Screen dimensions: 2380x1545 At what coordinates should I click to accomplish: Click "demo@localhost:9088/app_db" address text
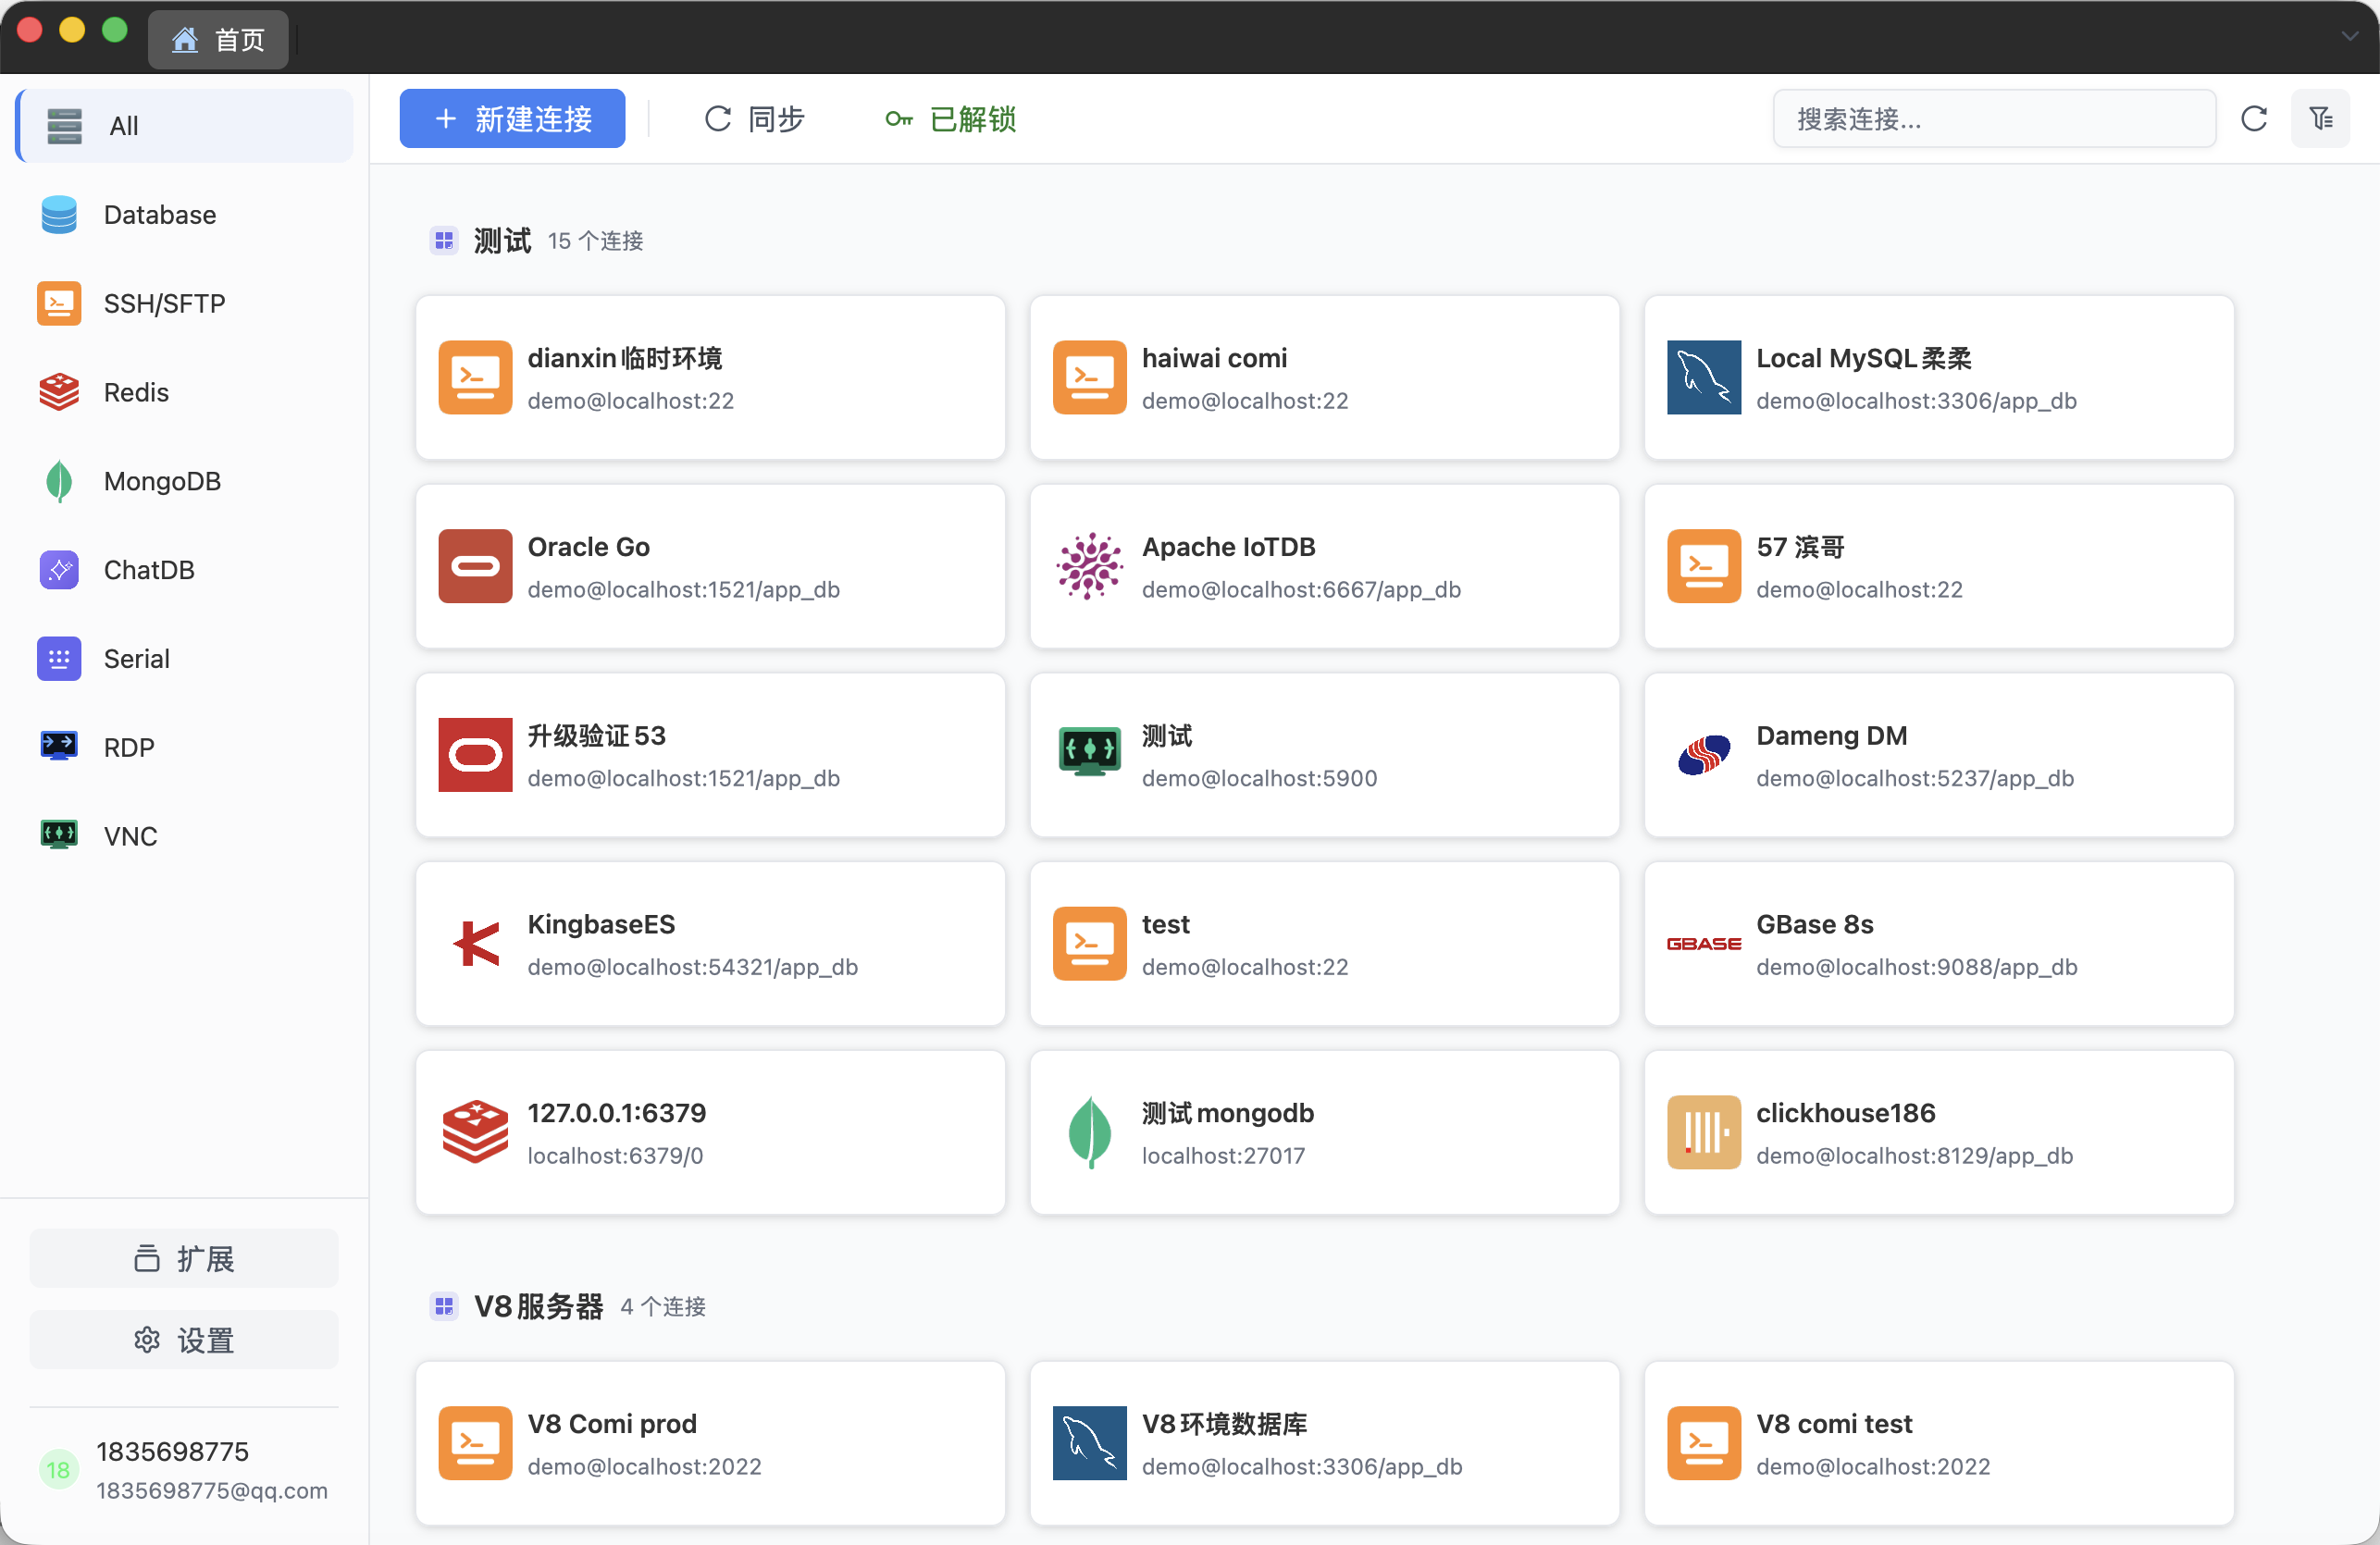(x=1917, y=968)
